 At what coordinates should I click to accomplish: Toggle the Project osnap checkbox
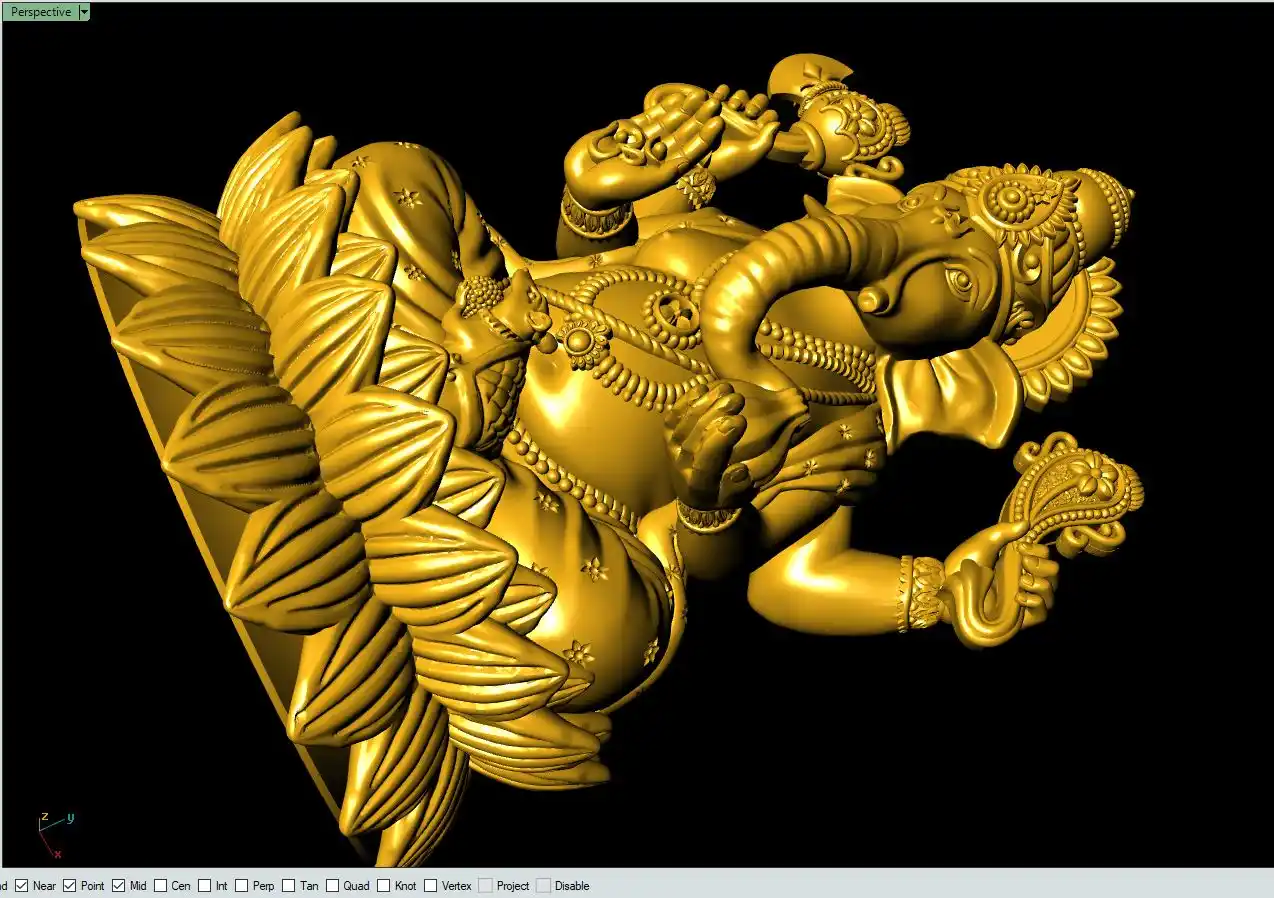485,886
